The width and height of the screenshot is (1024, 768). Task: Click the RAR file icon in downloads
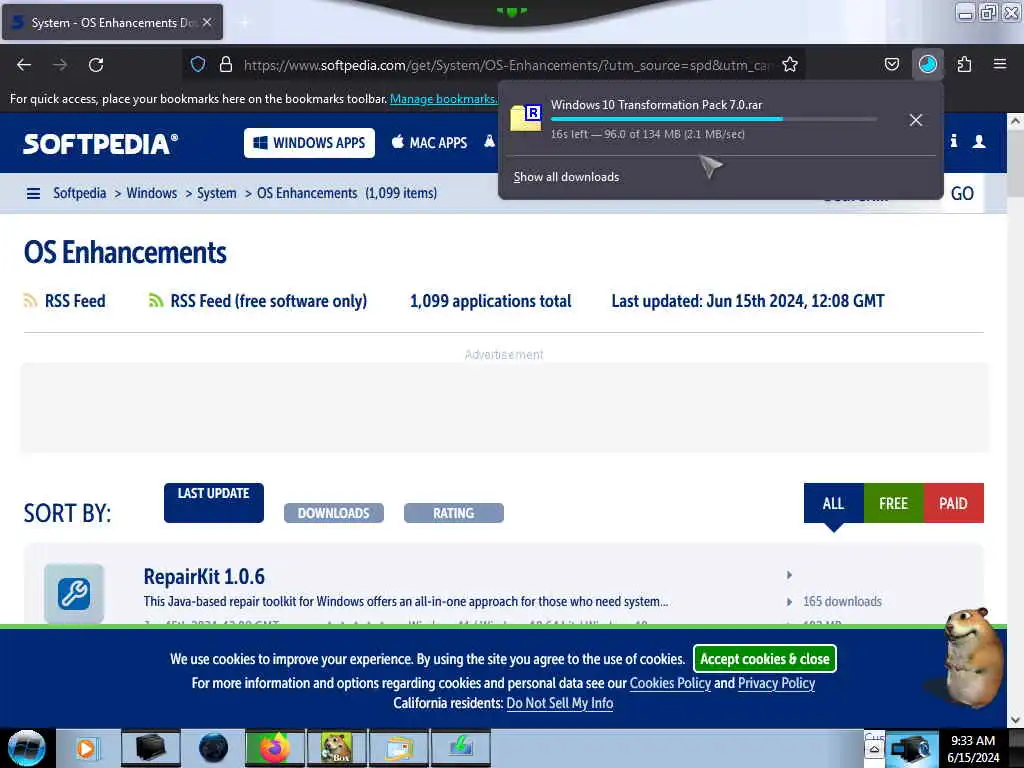tap(526, 118)
